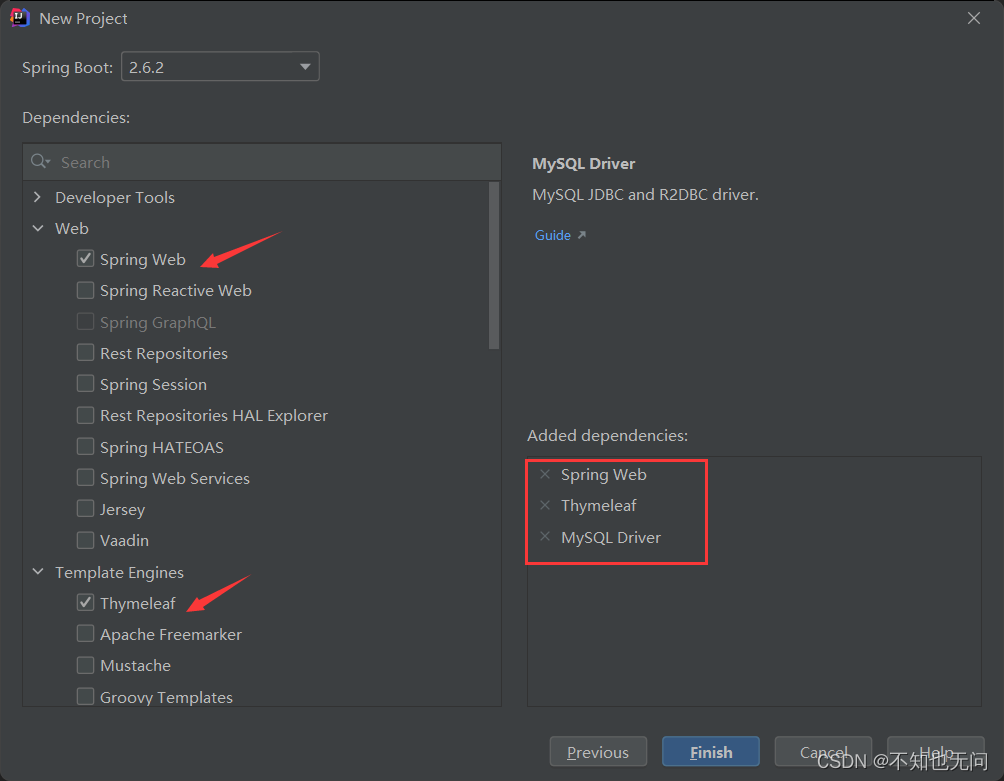This screenshot has width=1004, height=781.
Task: Click the IntelliJ IDEA logo icon
Action: pyautogui.click(x=20, y=18)
